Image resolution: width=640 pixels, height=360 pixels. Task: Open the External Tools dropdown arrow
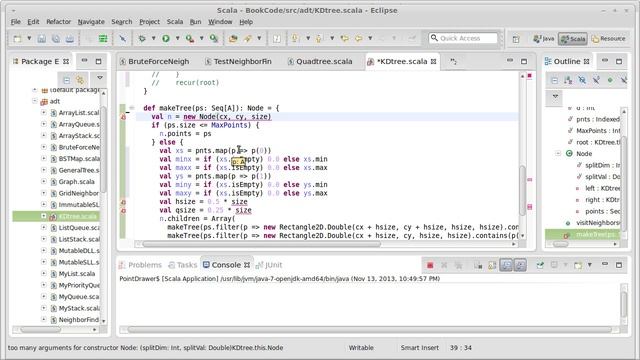pyautogui.click(x=202, y=38)
